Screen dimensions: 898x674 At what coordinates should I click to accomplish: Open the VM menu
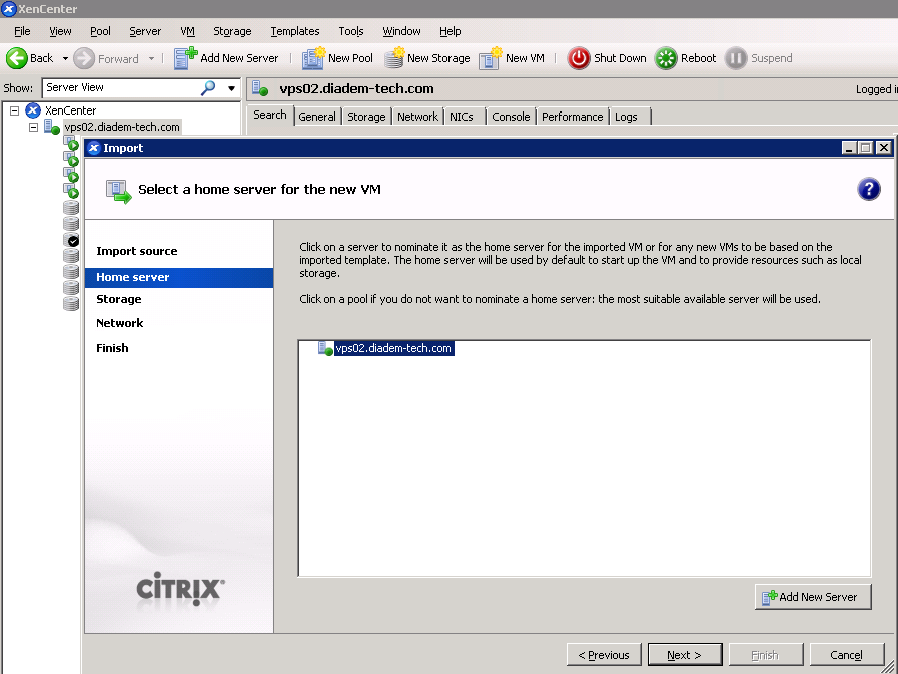tap(187, 31)
